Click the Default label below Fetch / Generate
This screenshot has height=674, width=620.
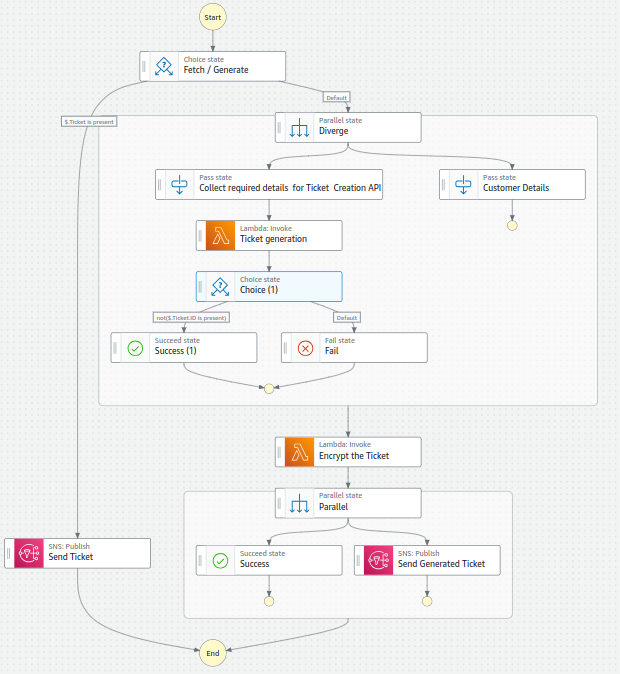336,98
